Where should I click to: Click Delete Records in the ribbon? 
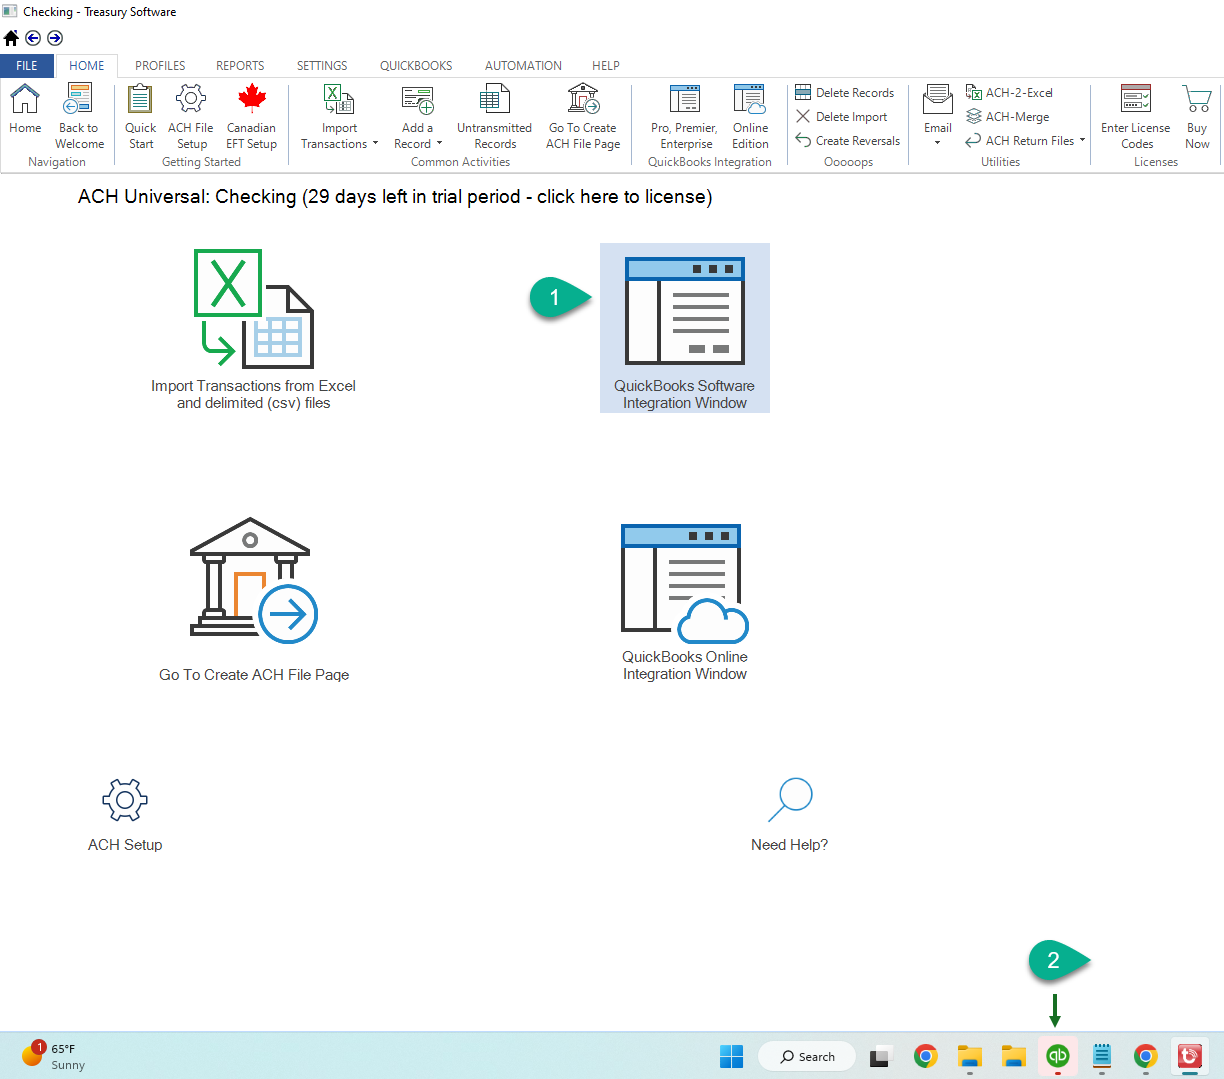[x=845, y=92]
